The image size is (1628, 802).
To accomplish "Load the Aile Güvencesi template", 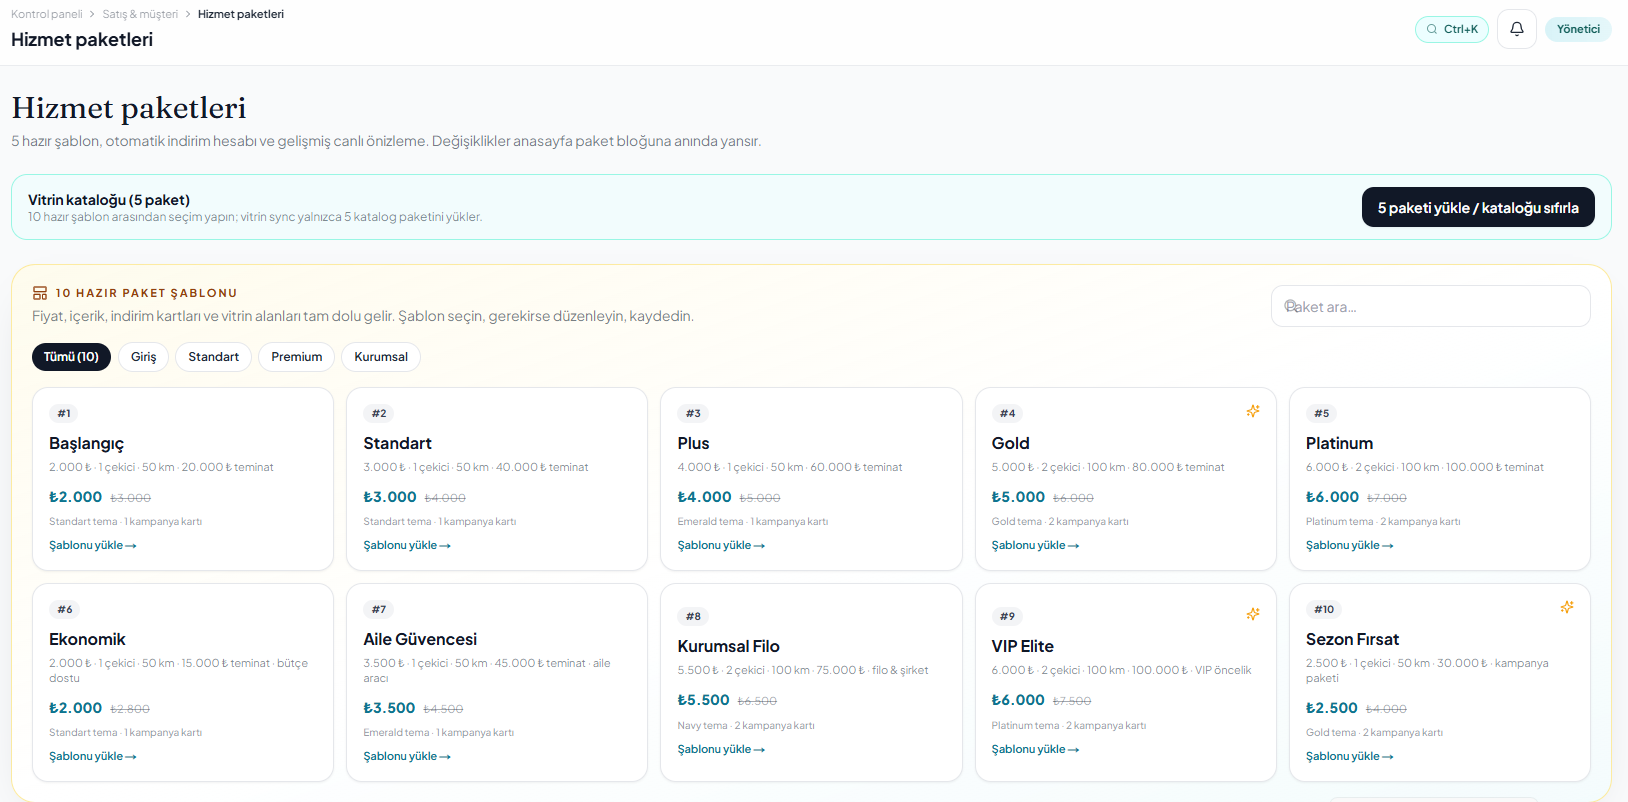I will point(407,756).
